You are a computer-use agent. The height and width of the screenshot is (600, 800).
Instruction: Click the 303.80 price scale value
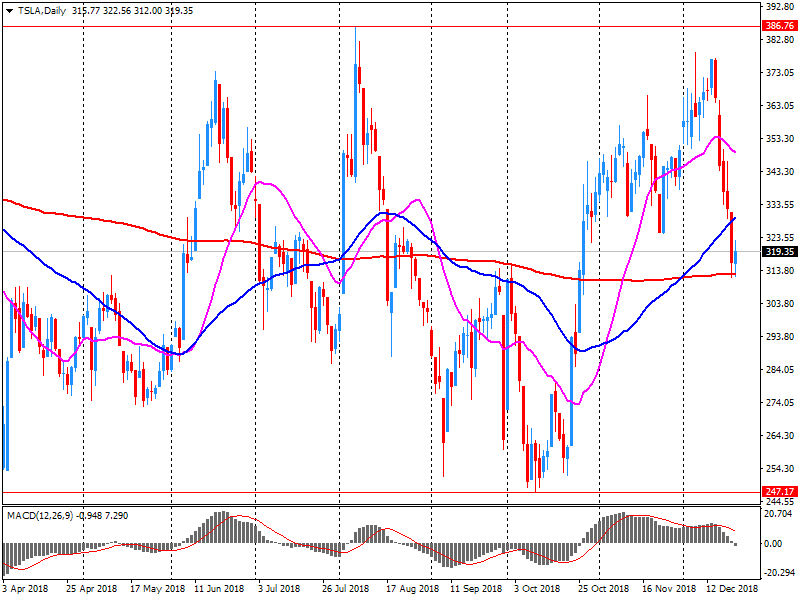[x=780, y=304]
